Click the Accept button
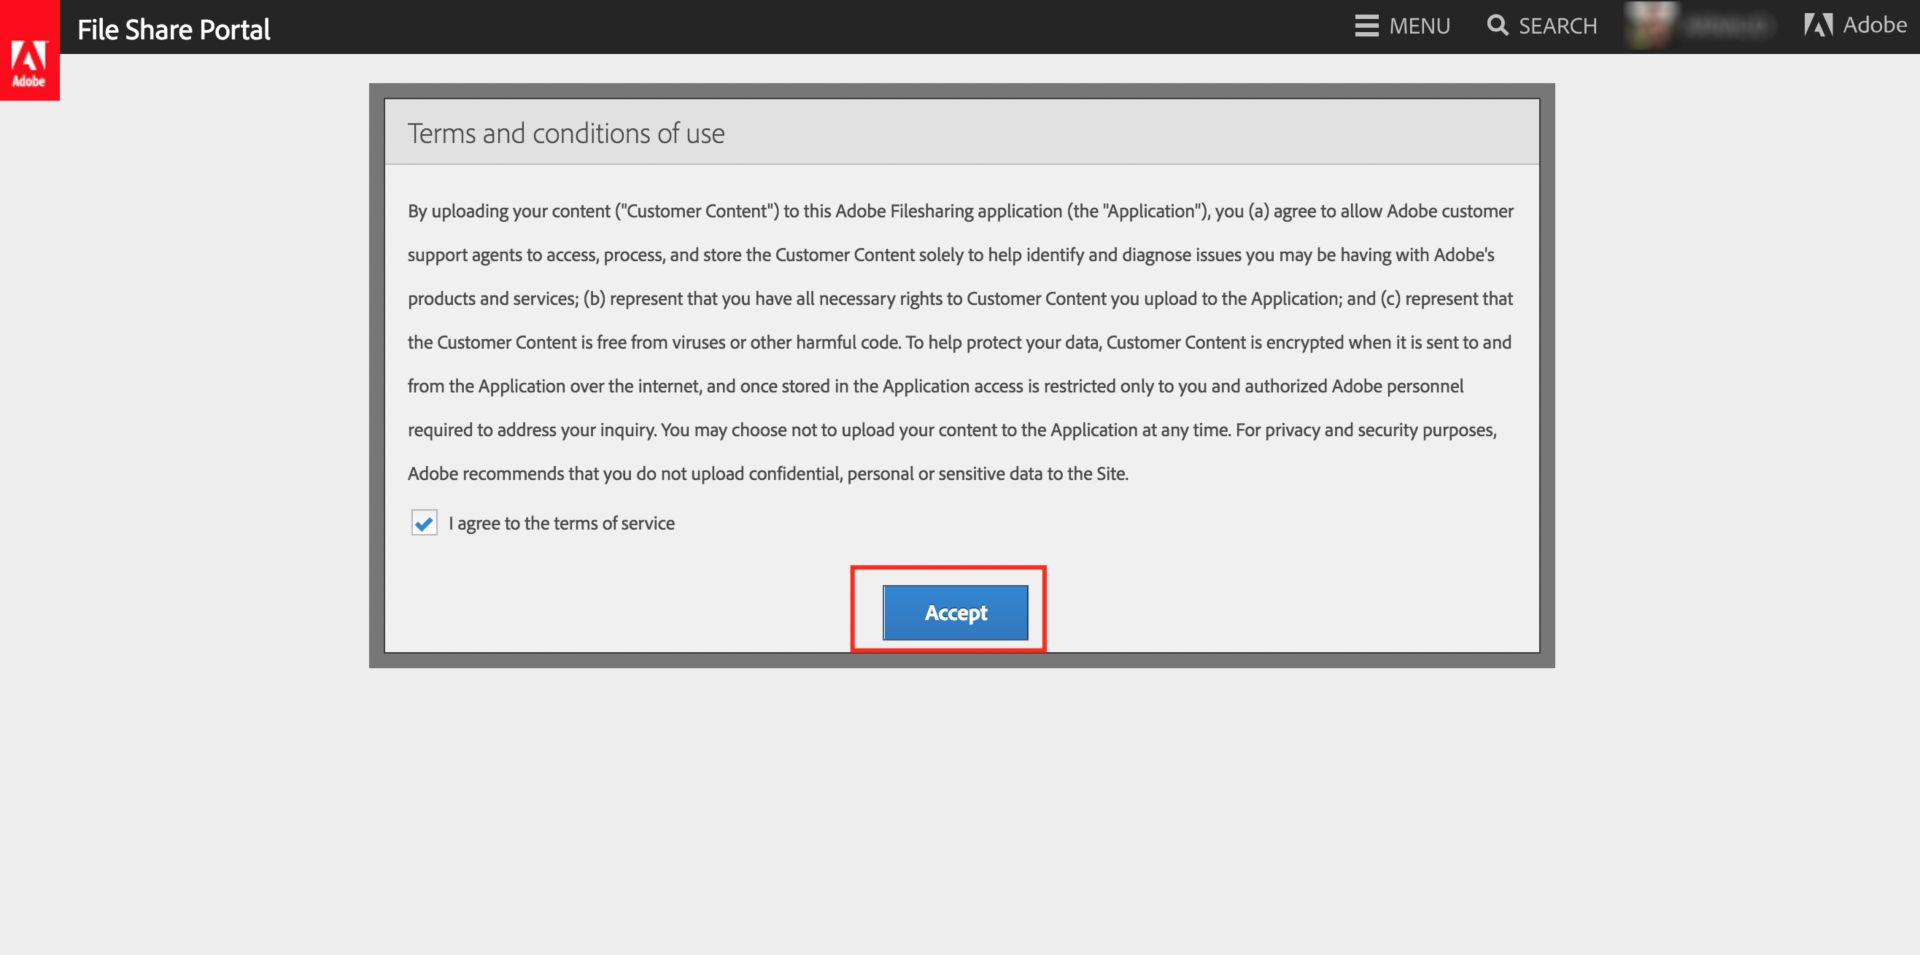This screenshot has height=955, width=1920. click(955, 612)
